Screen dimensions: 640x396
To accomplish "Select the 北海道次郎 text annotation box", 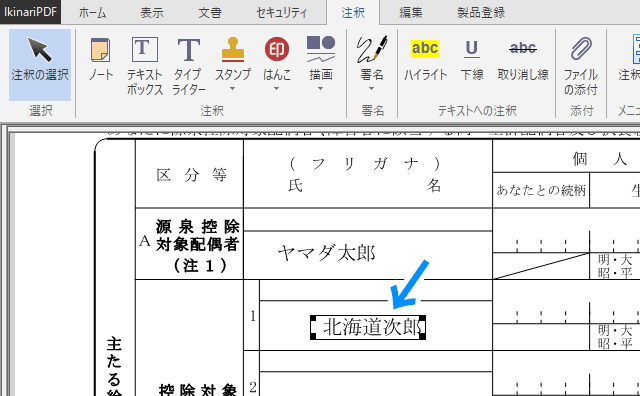I will coord(368,327).
